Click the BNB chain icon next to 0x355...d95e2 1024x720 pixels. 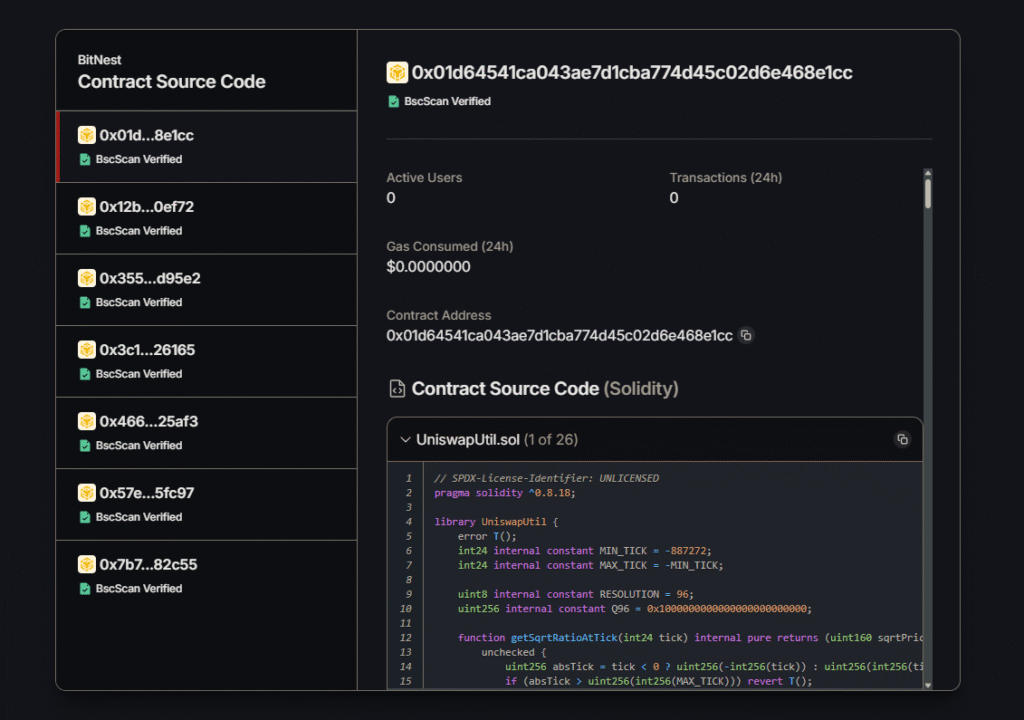click(x=87, y=278)
